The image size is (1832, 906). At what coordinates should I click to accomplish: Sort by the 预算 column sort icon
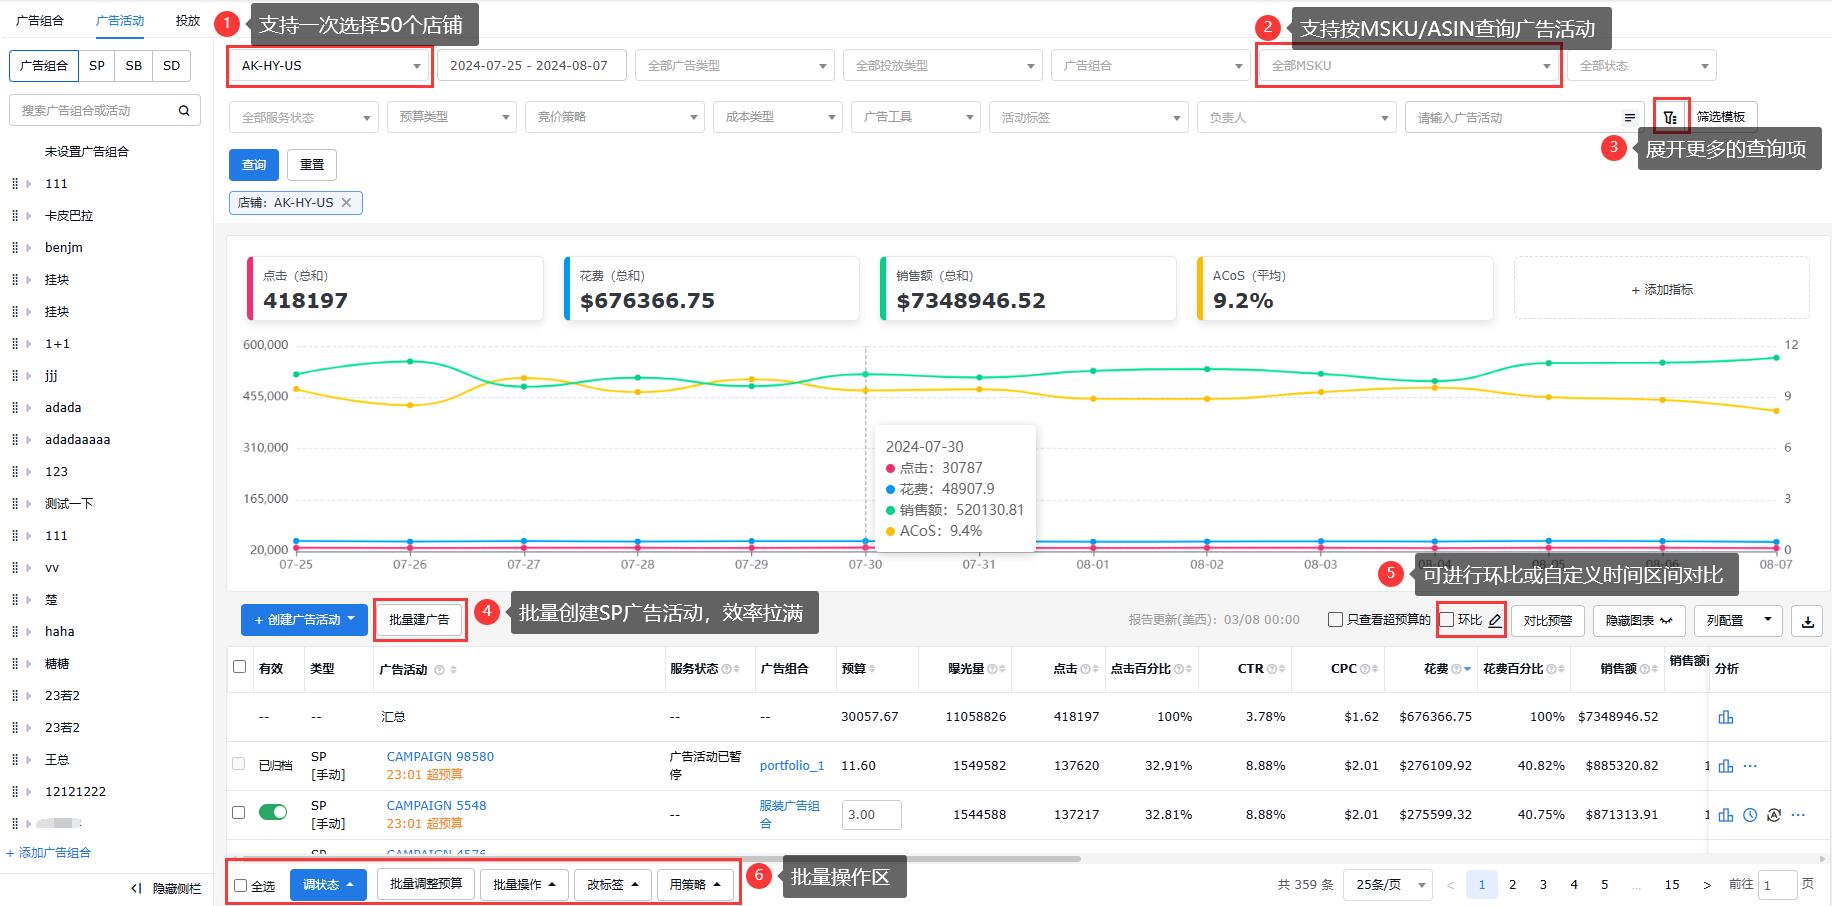coord(872,669)
